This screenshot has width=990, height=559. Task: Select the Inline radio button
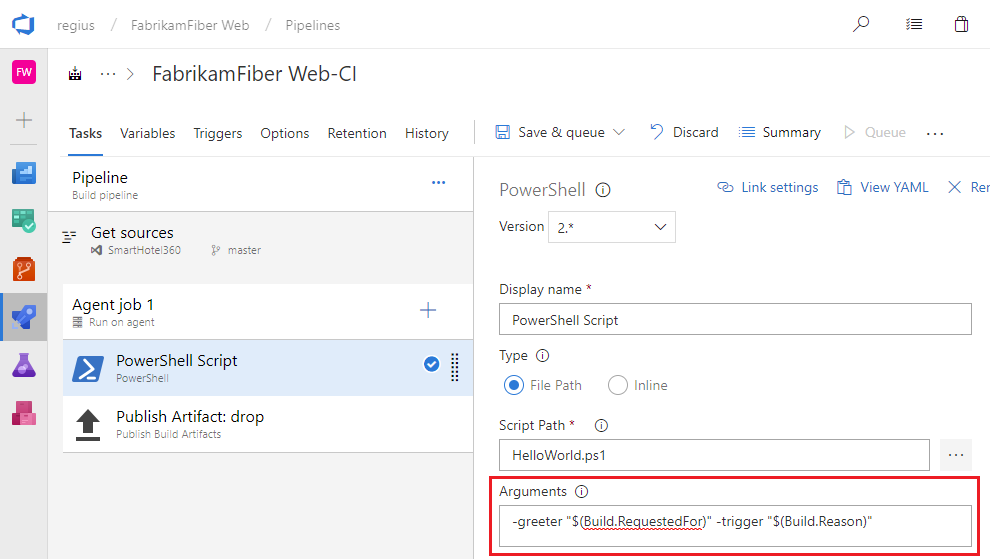[618, 385]
